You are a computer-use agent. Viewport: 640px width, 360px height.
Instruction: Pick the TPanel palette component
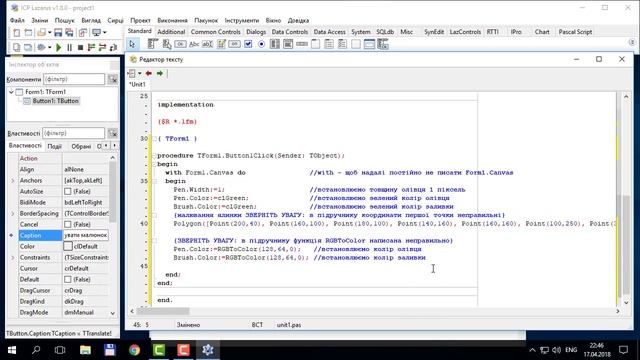point(356,44)
